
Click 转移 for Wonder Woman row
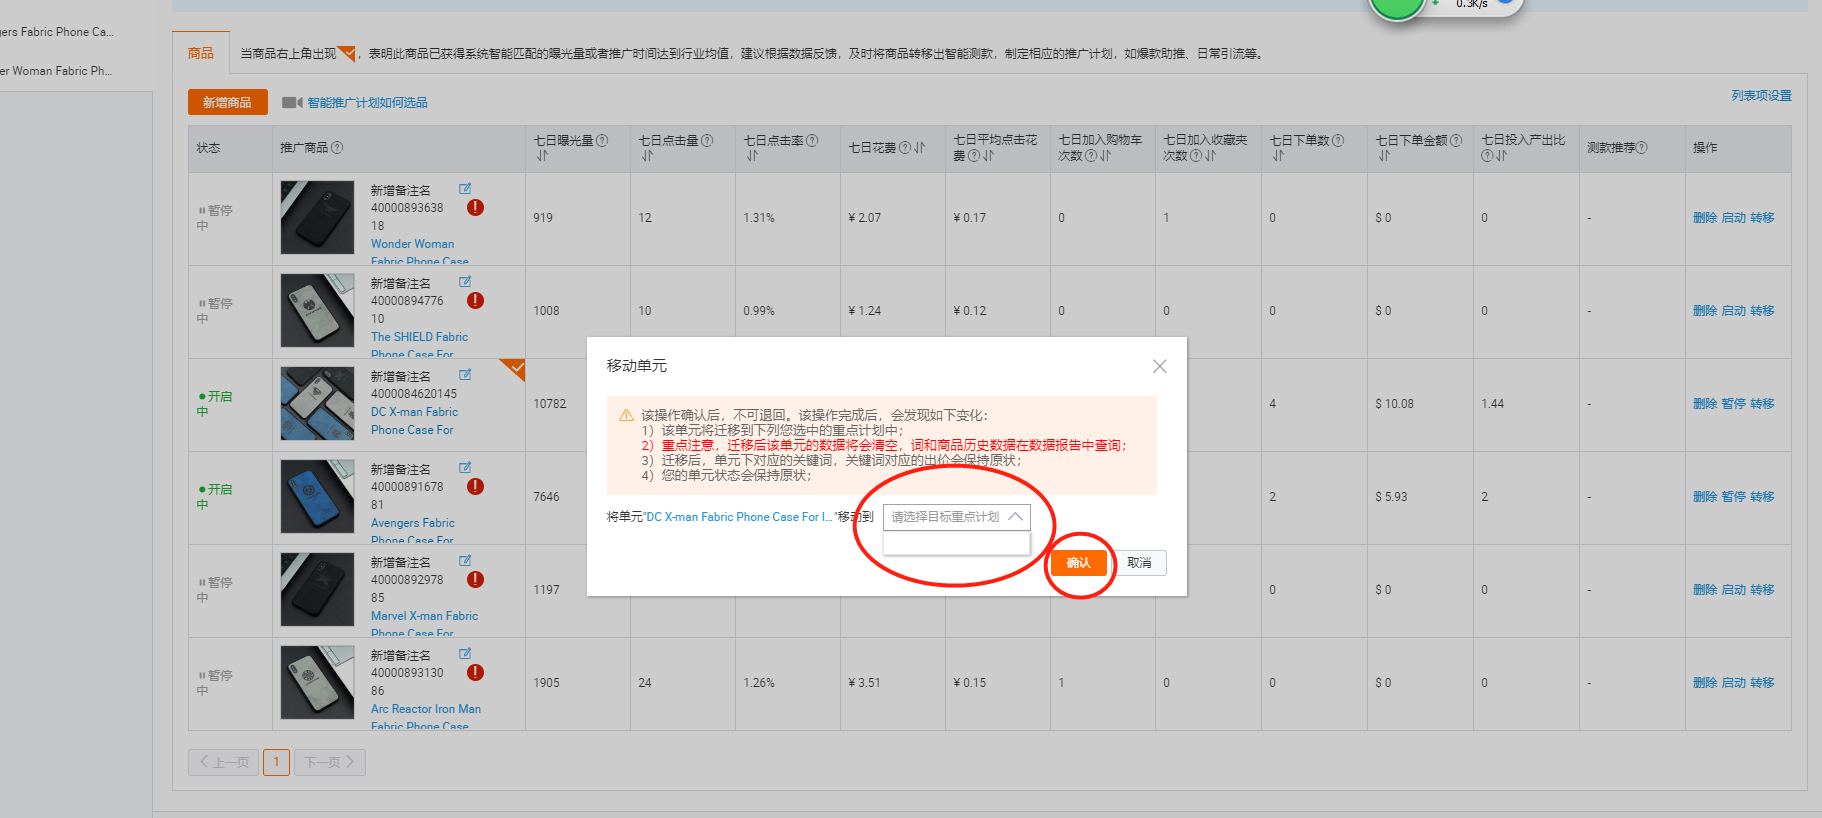click(1762, 218)
